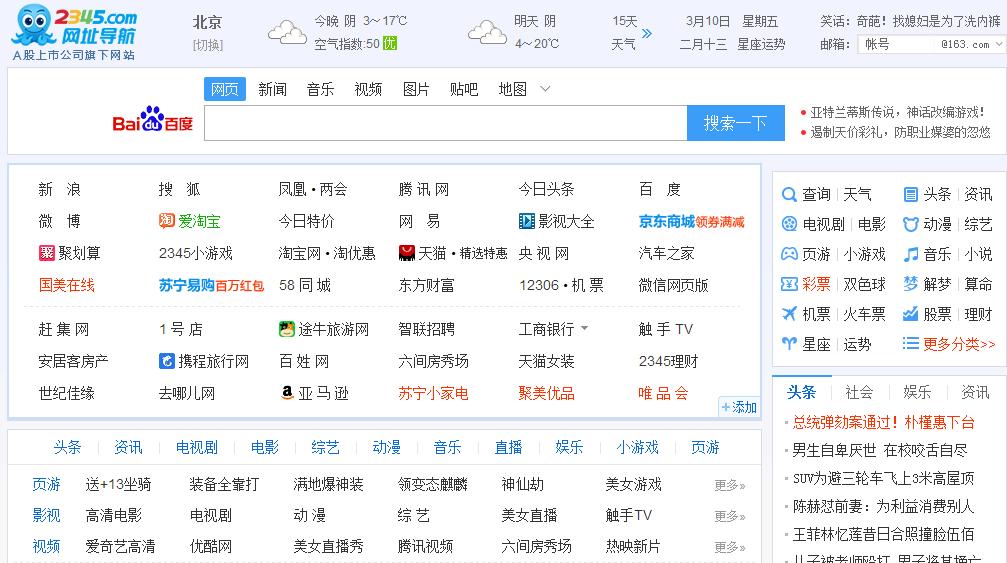Click the 3月10日 date link
1007x563 pixels.
[x=708, y=21]
